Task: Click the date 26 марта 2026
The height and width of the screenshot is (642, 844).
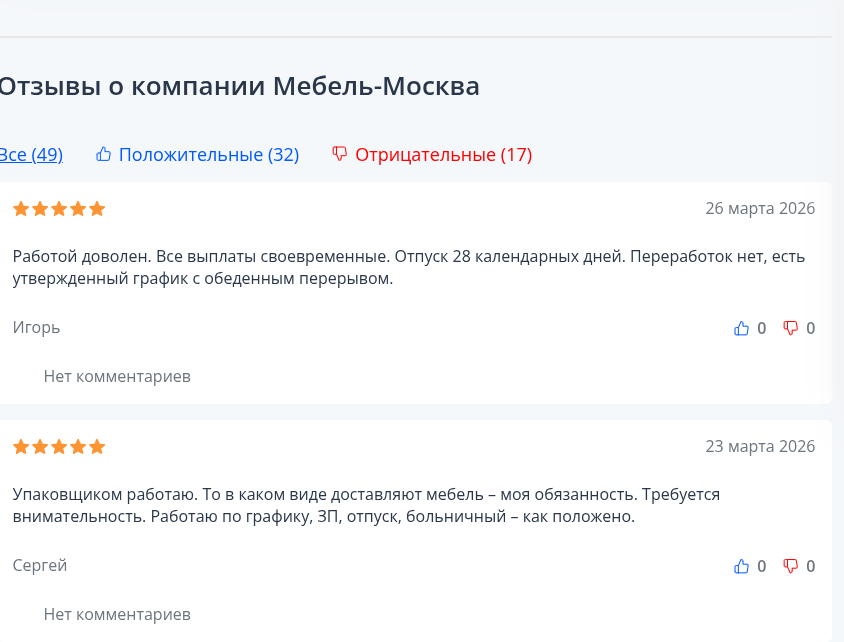Action: (760, 209)
